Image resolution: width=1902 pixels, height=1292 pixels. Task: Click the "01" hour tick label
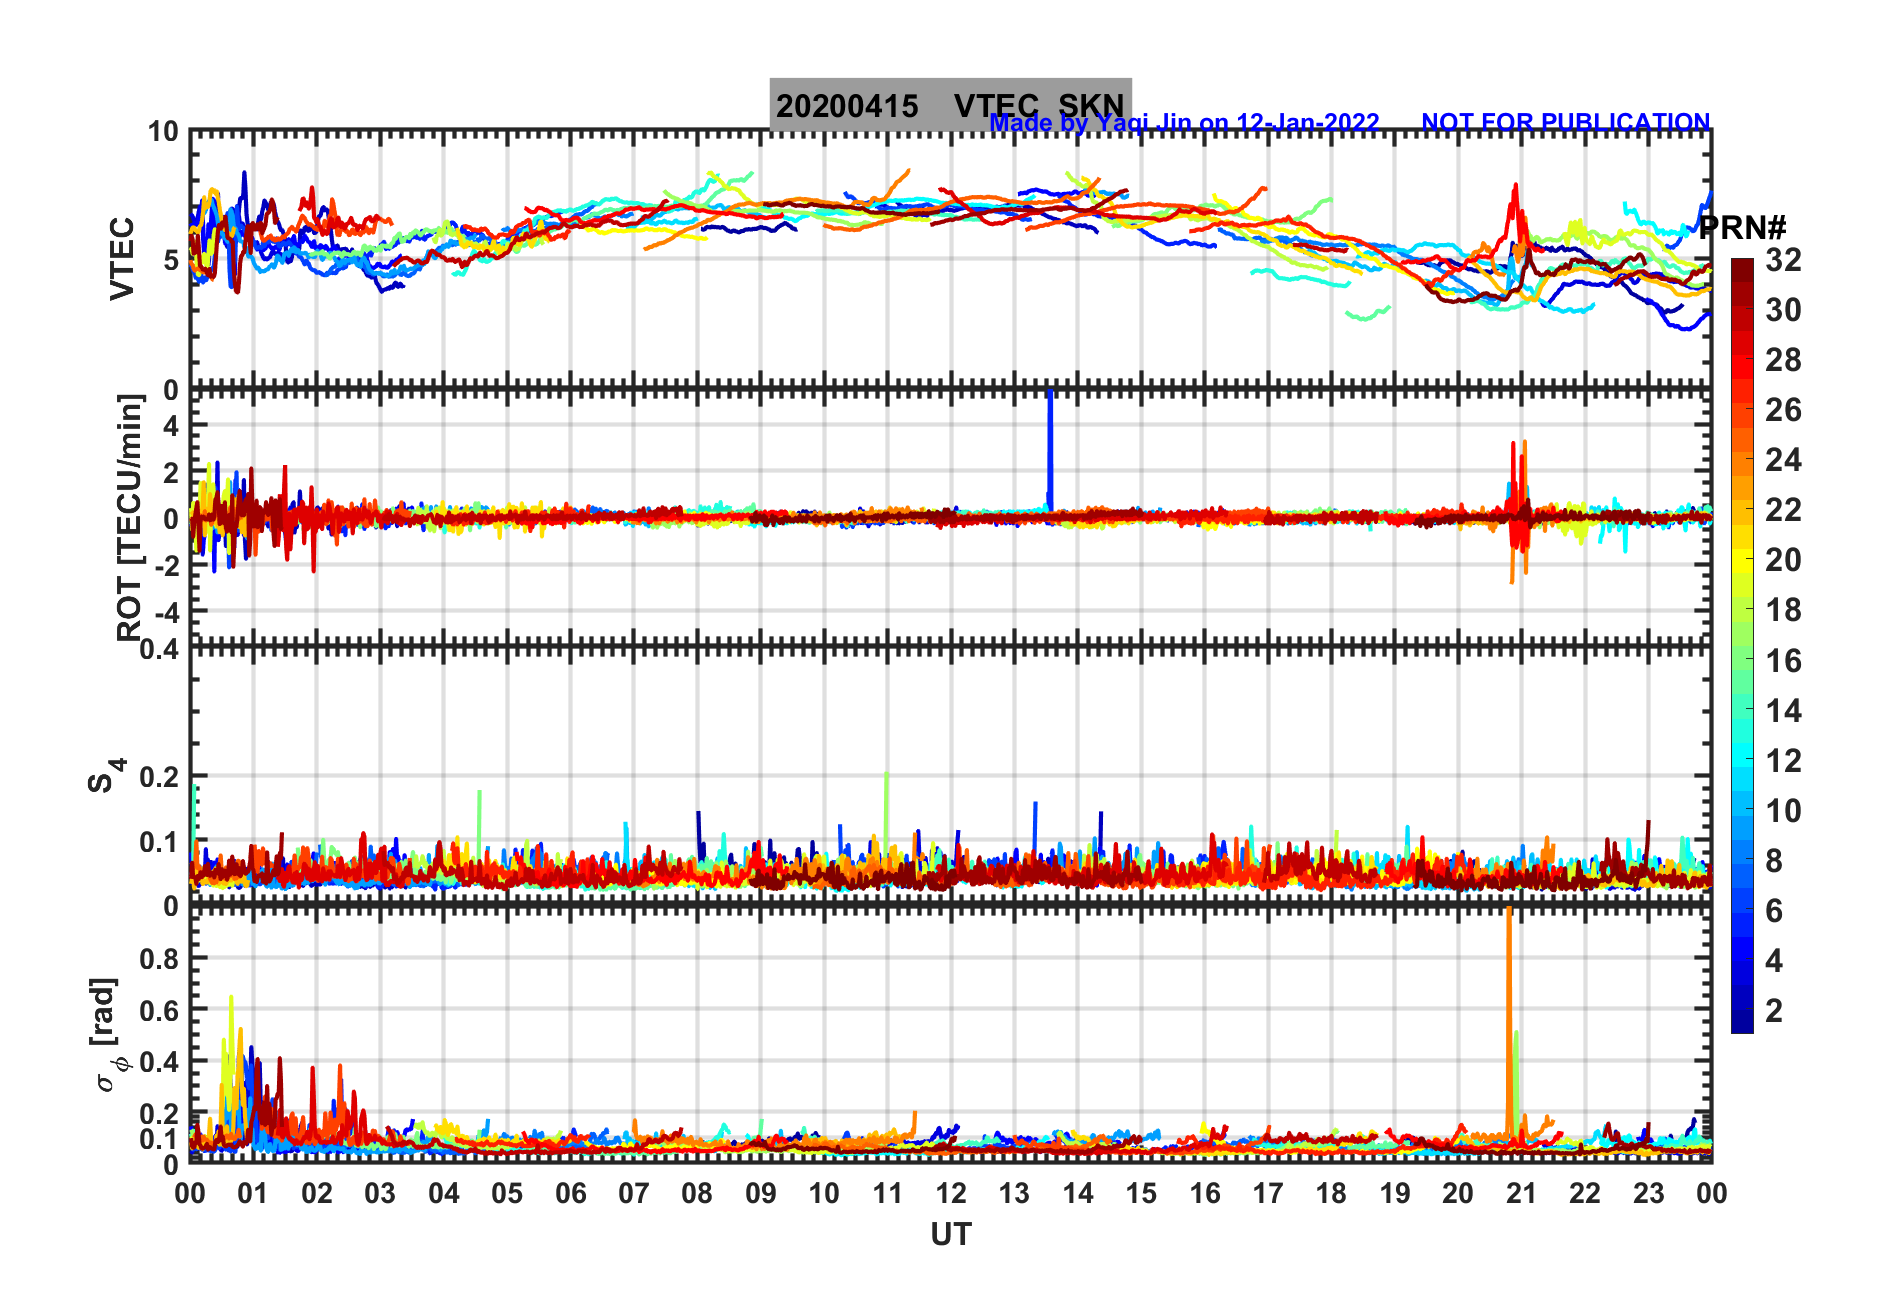[253, 1193]
